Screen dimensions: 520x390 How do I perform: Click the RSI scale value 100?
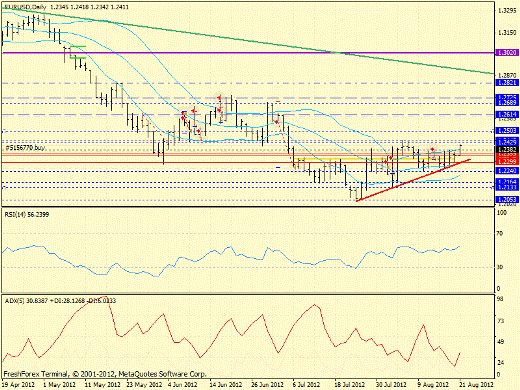[x=502, y=212]
